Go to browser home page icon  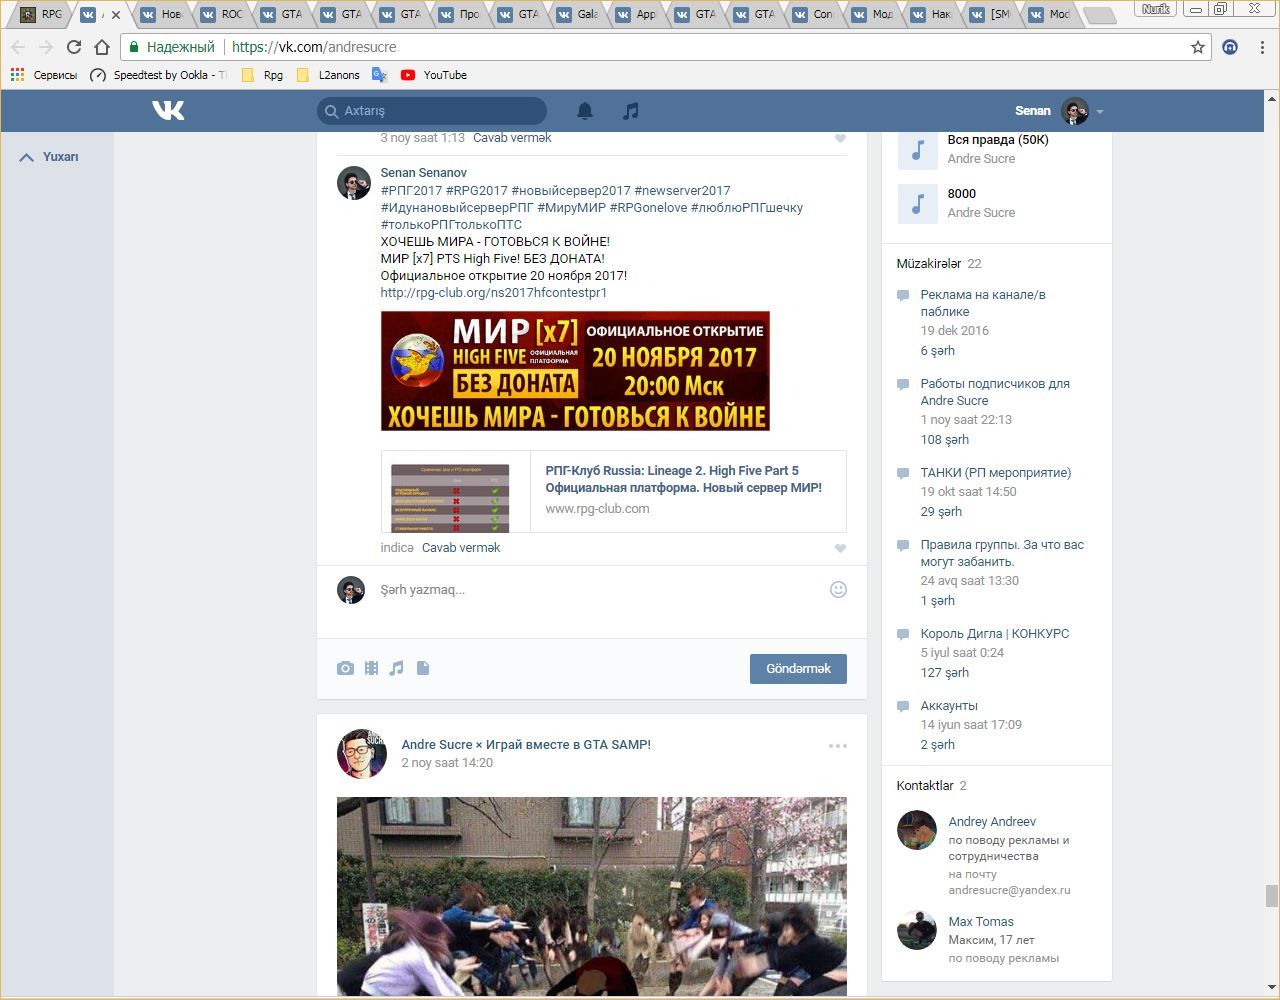tap(101, 47)
